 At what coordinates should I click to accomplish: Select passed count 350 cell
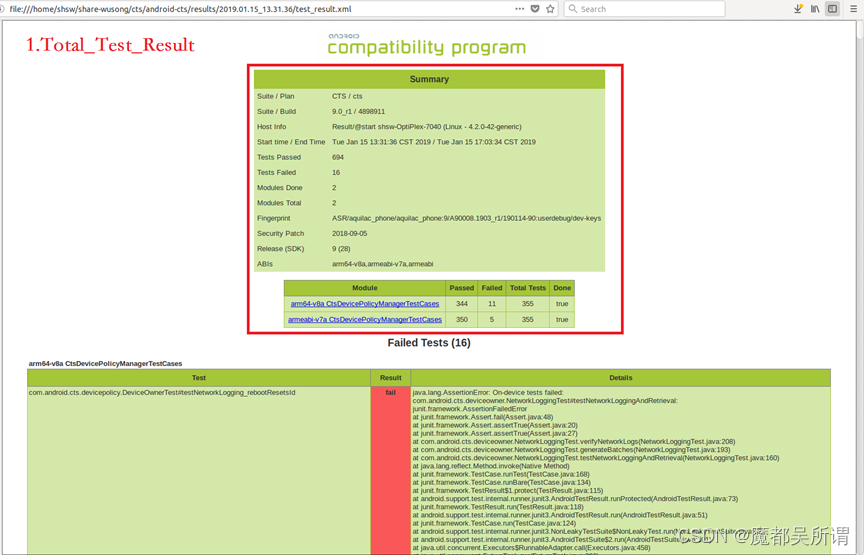[462, 320]
